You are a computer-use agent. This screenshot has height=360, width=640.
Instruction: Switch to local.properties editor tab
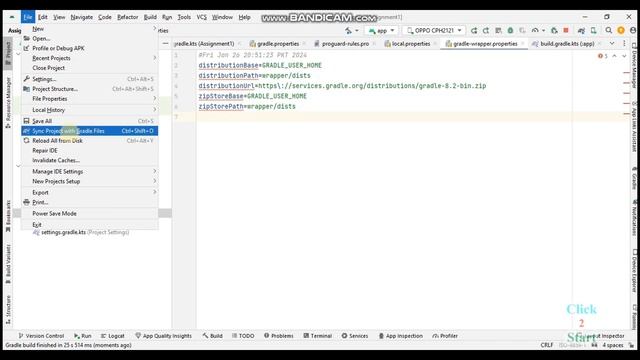pos(411,44)
